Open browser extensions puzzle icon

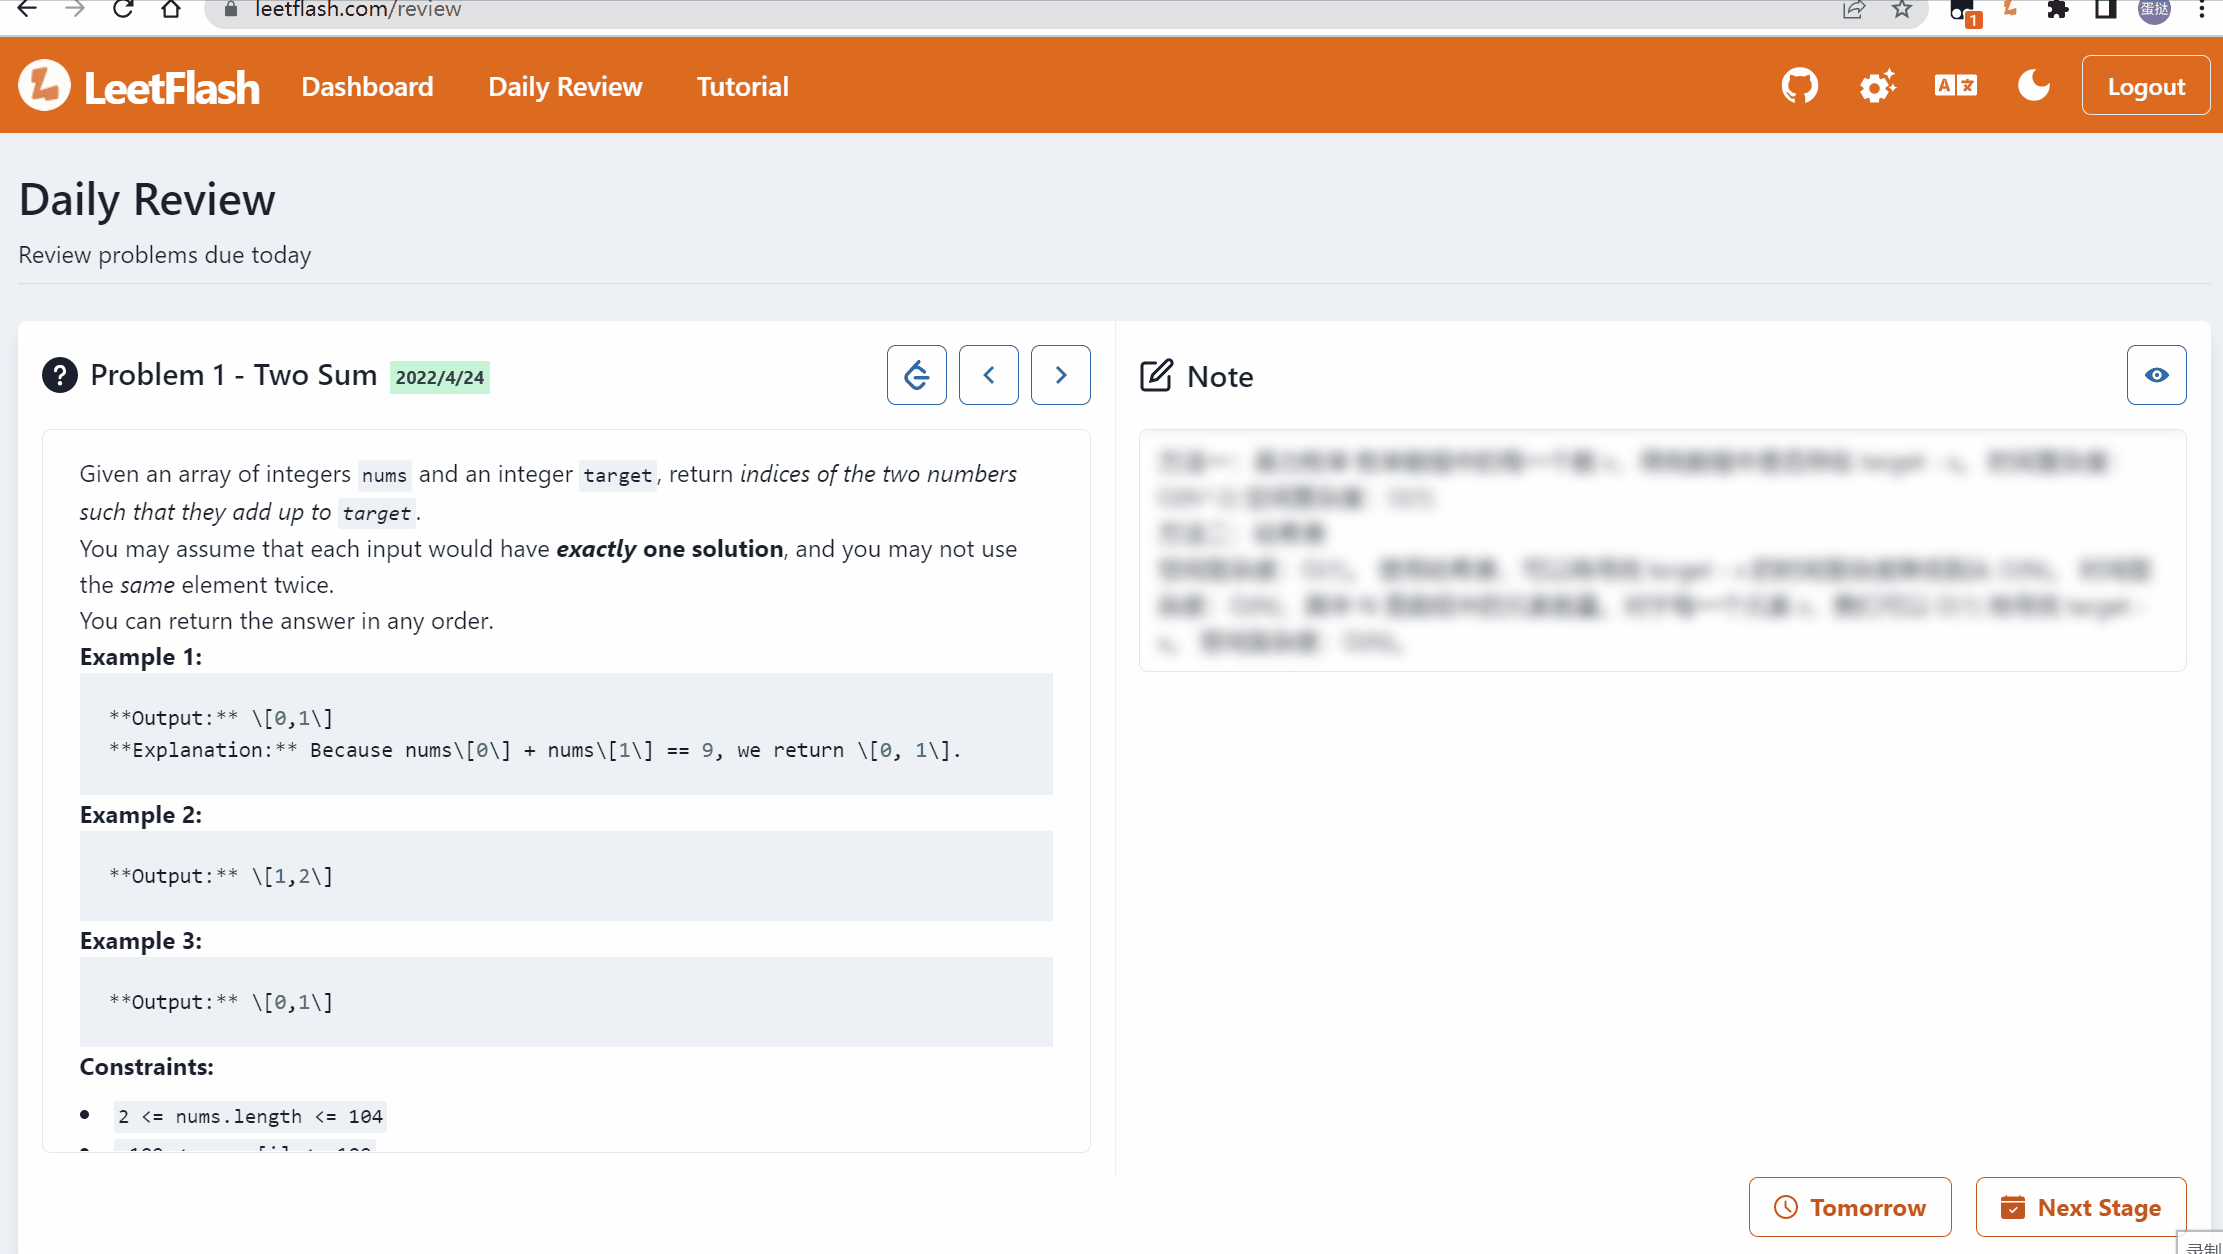click(2057, 10)
